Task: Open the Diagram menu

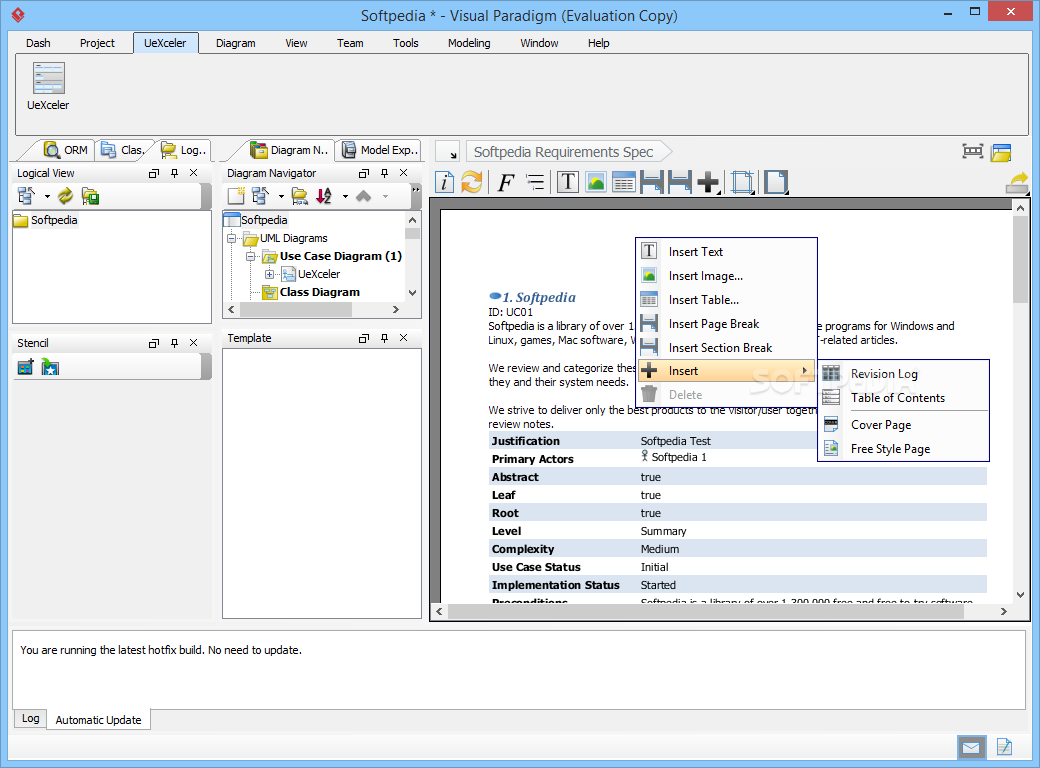Action: tap(235, 43)
